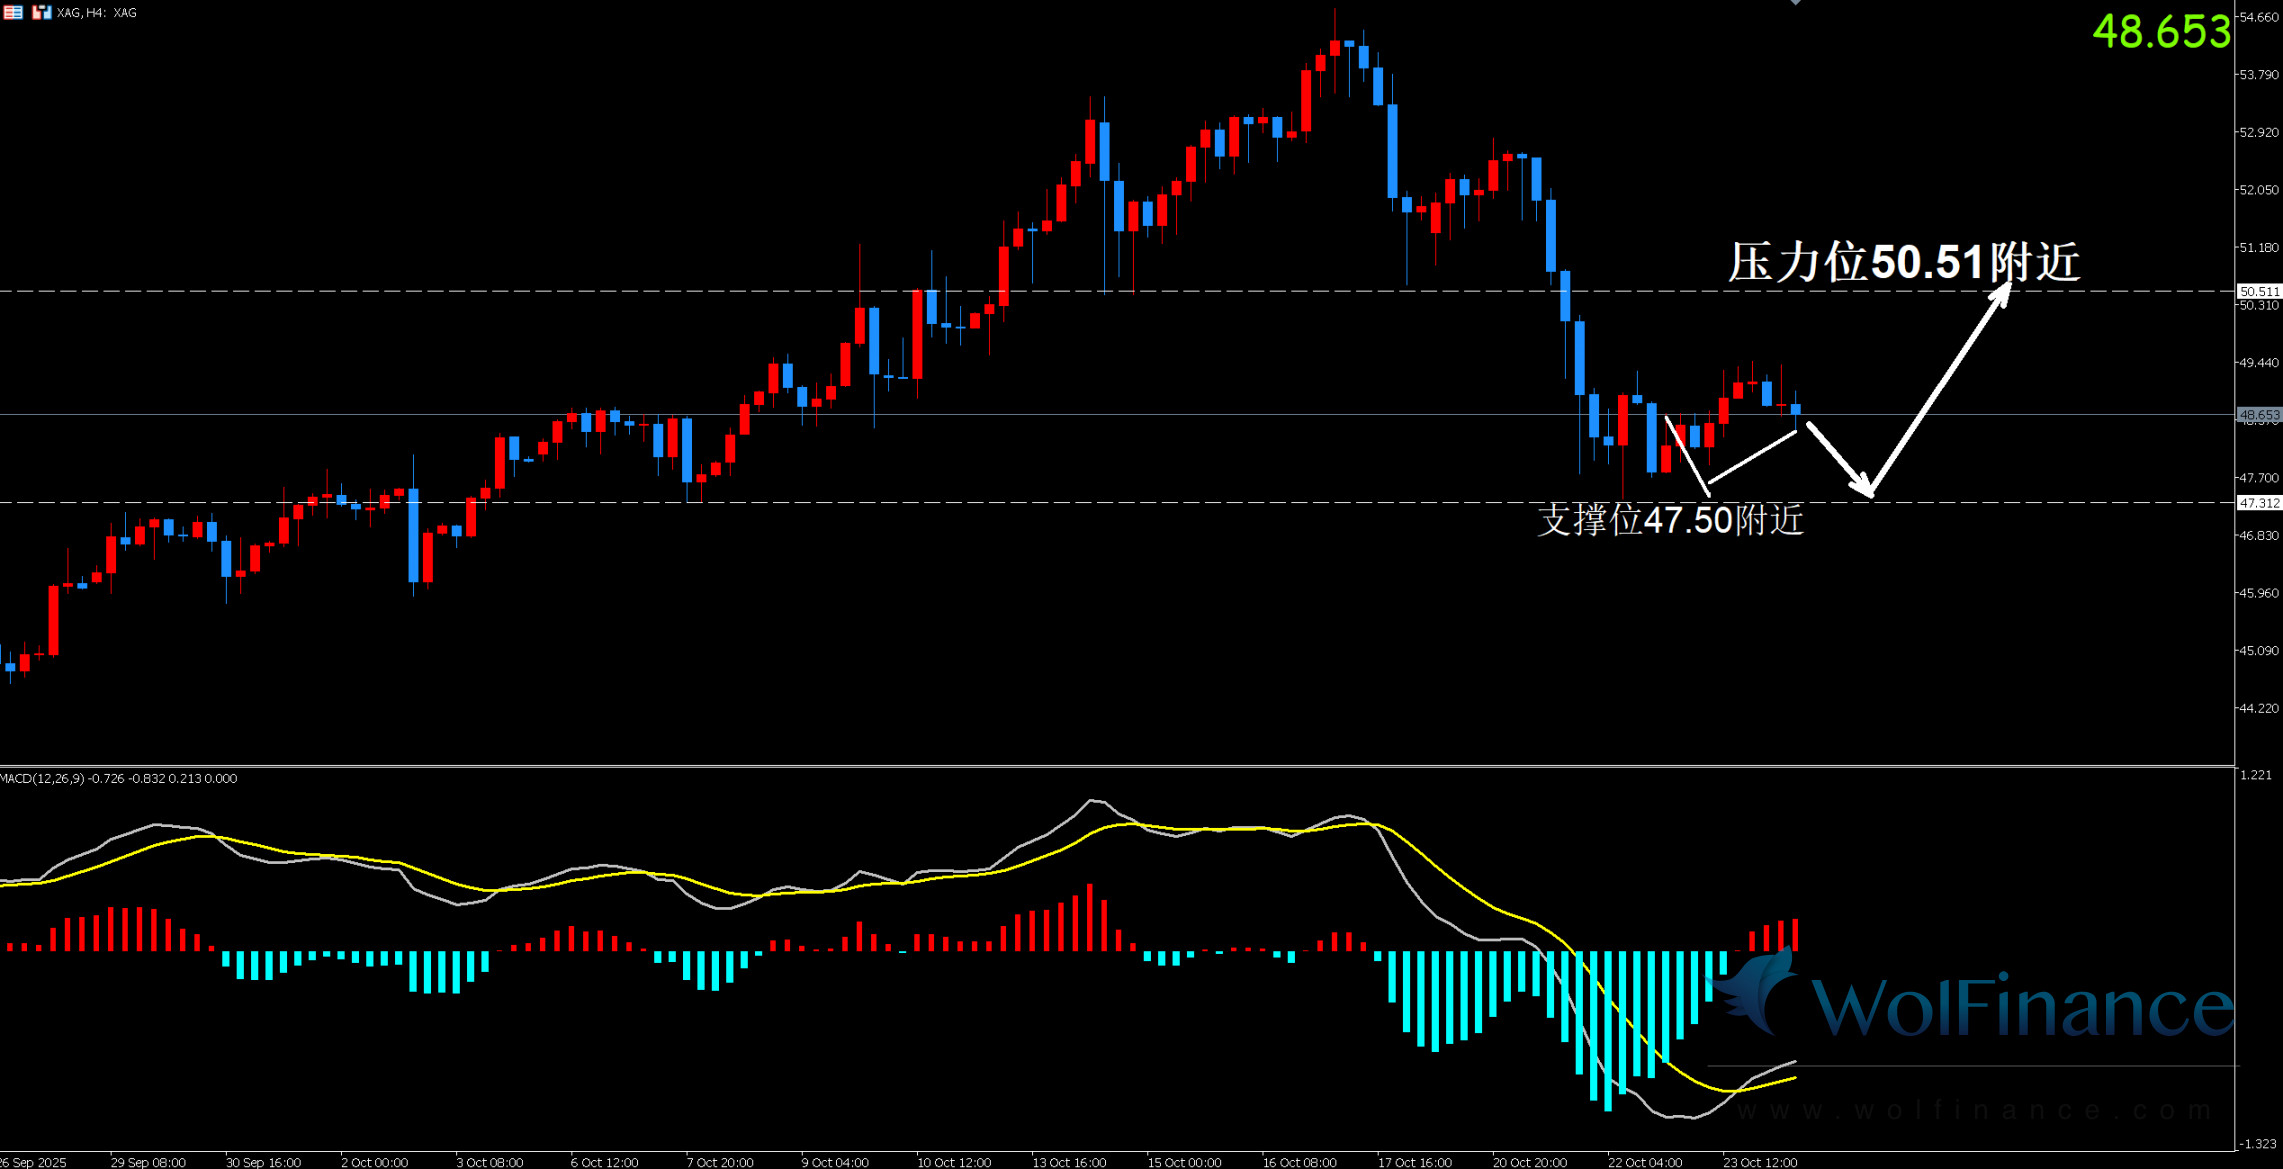Open the Depth of Market icon

point(13,12)
